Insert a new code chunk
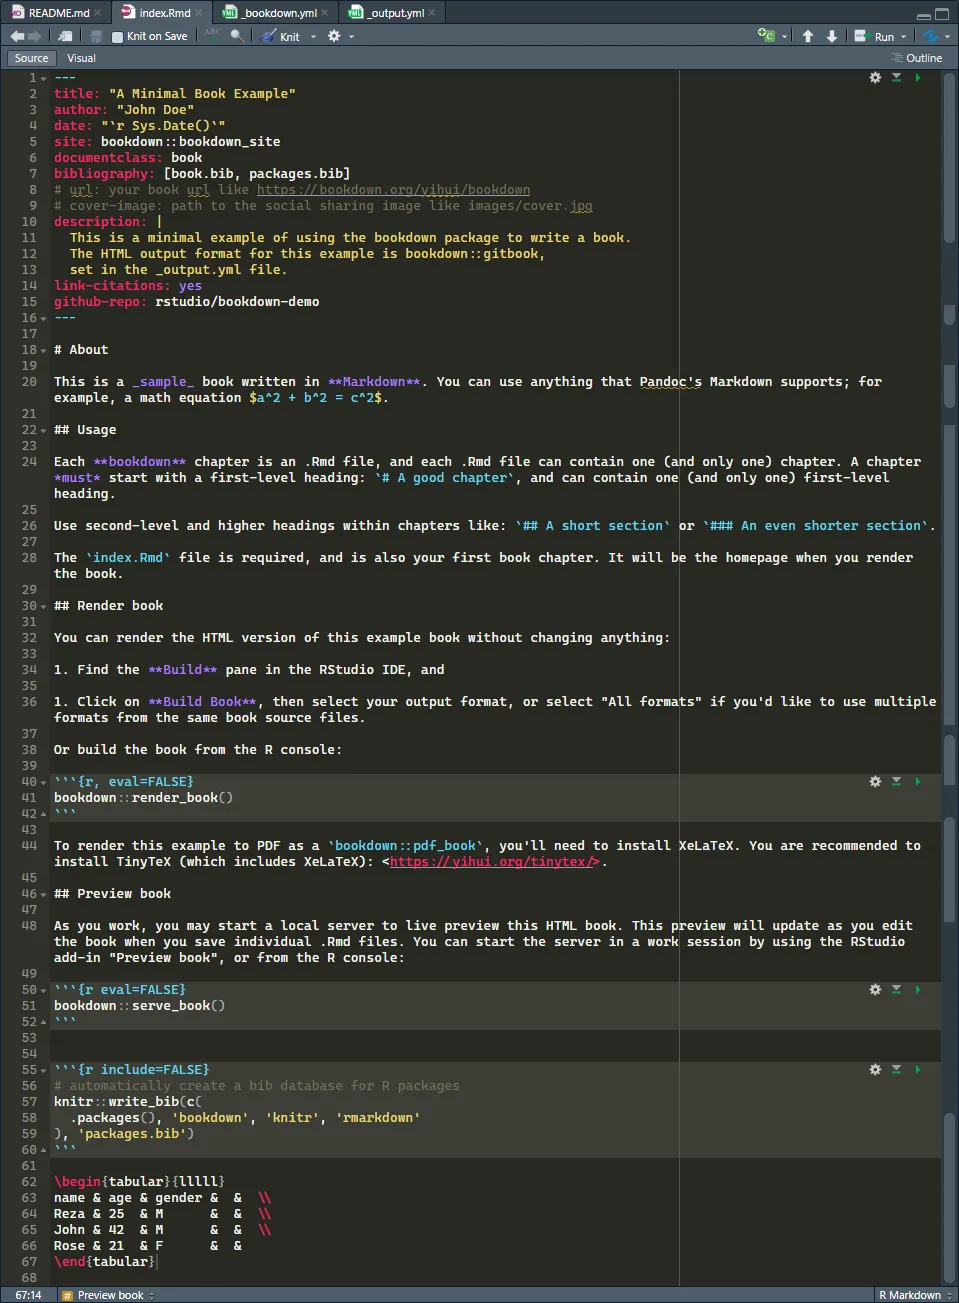 pyautogui.click(x=766, y=36)
